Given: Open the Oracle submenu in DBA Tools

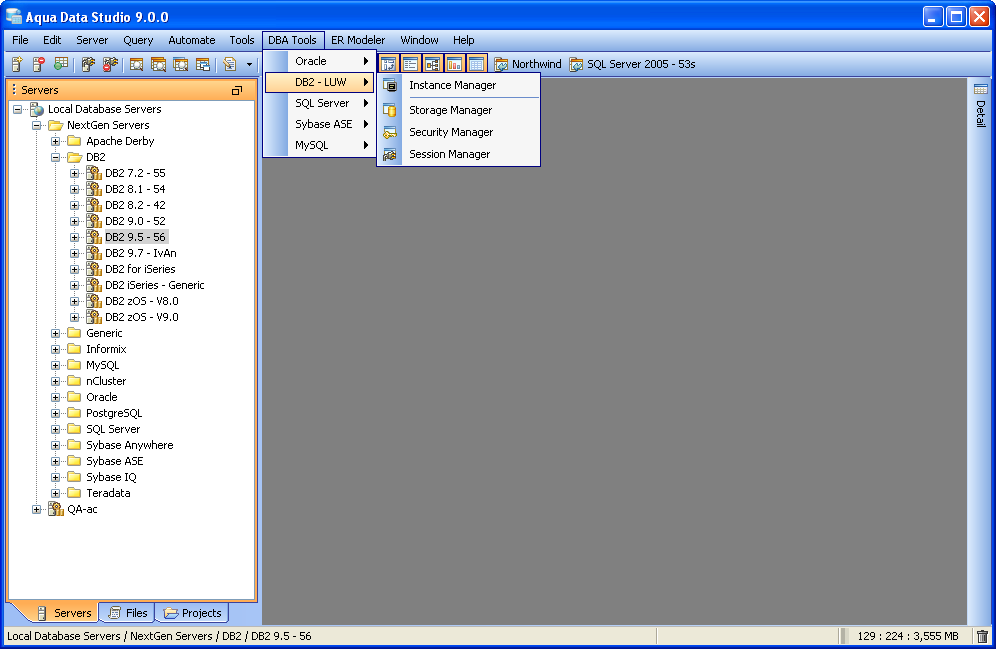Looking at the screenshot, I should point(320,61).
